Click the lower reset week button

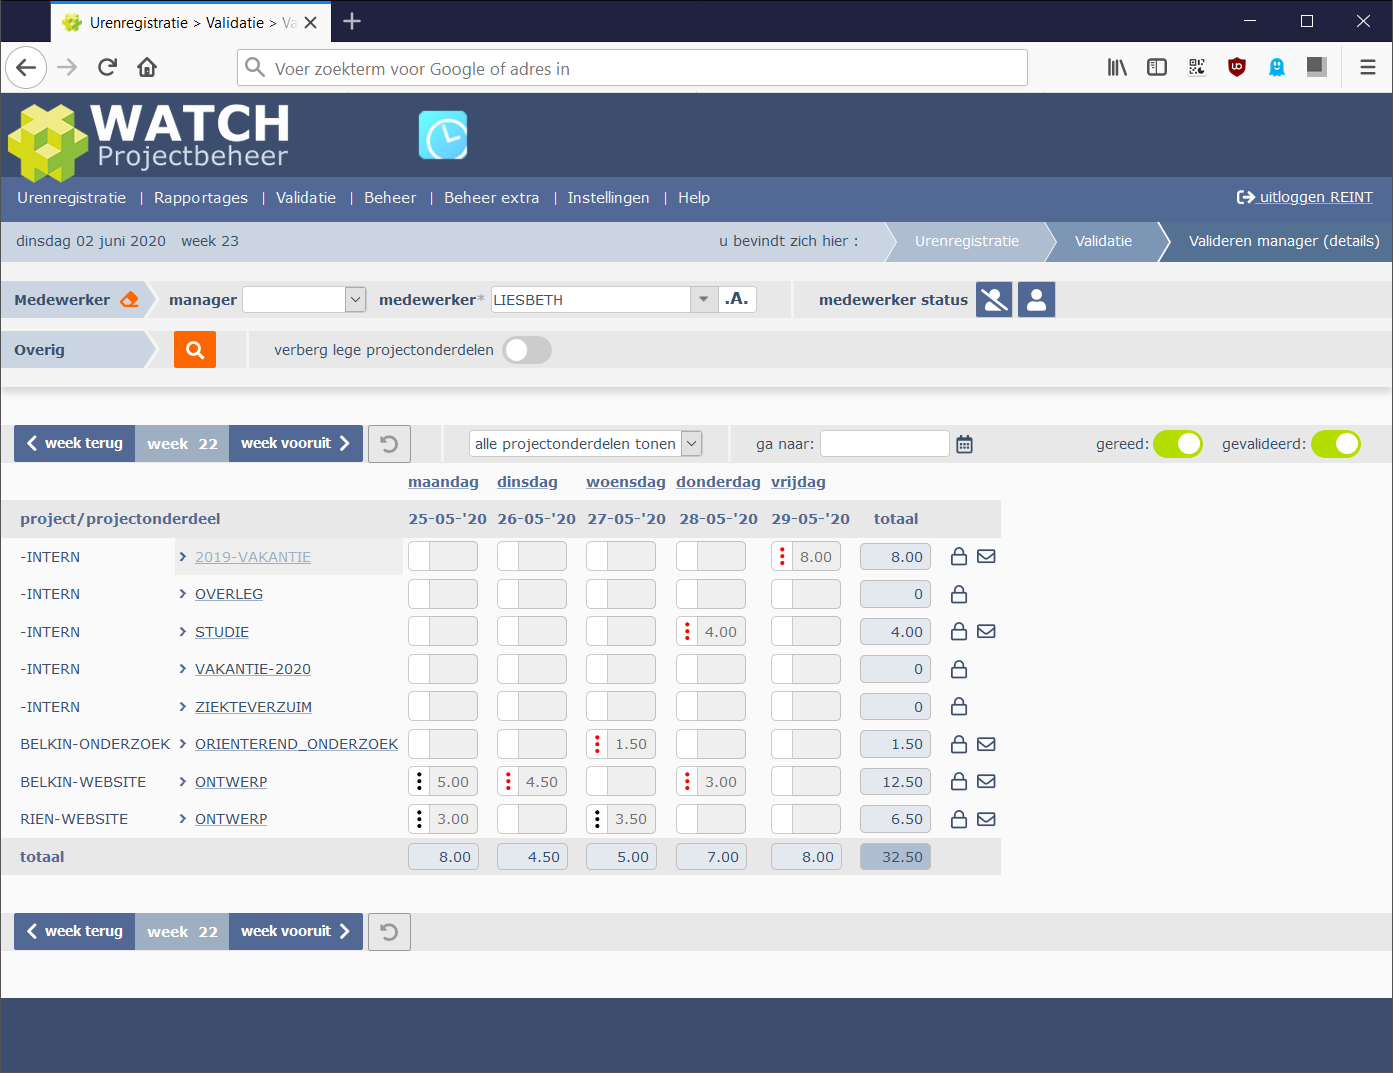pyautogui.click(x=389, y=932)
